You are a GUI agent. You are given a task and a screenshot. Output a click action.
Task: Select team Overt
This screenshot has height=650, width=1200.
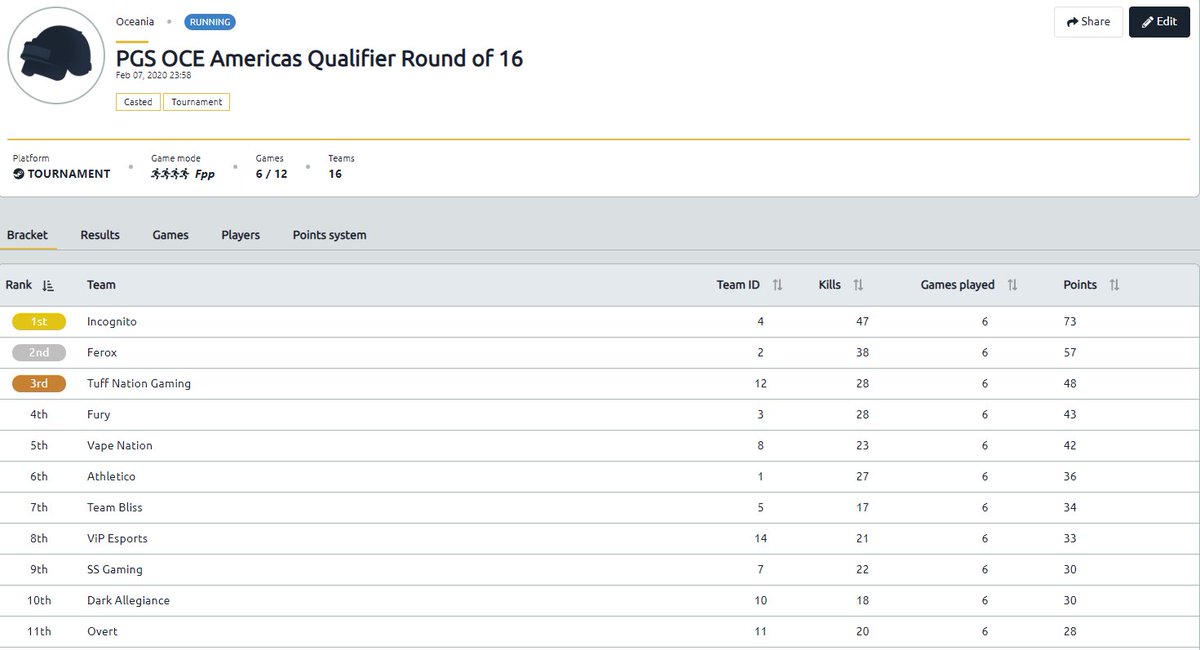click(102, 632)
